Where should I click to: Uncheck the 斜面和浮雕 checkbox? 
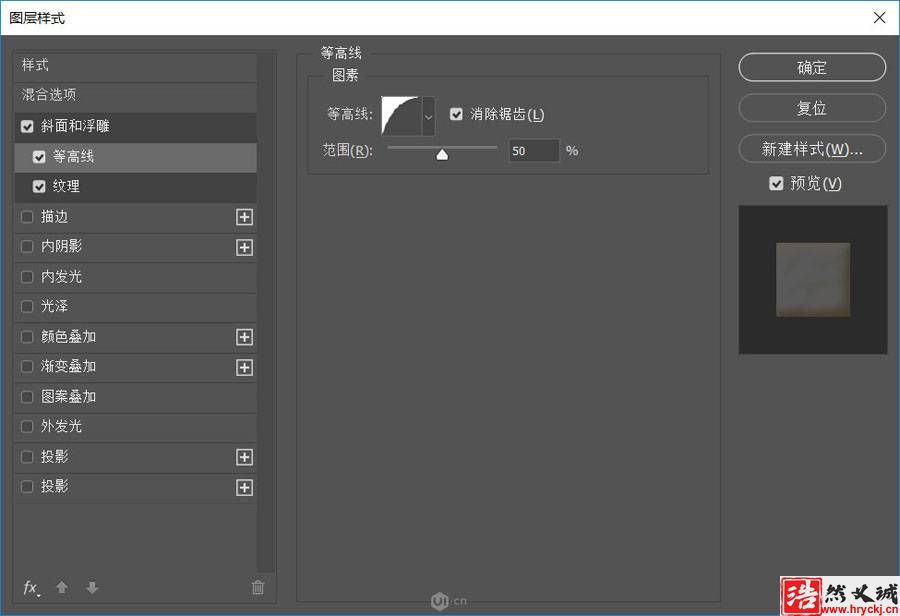[27, 126]
